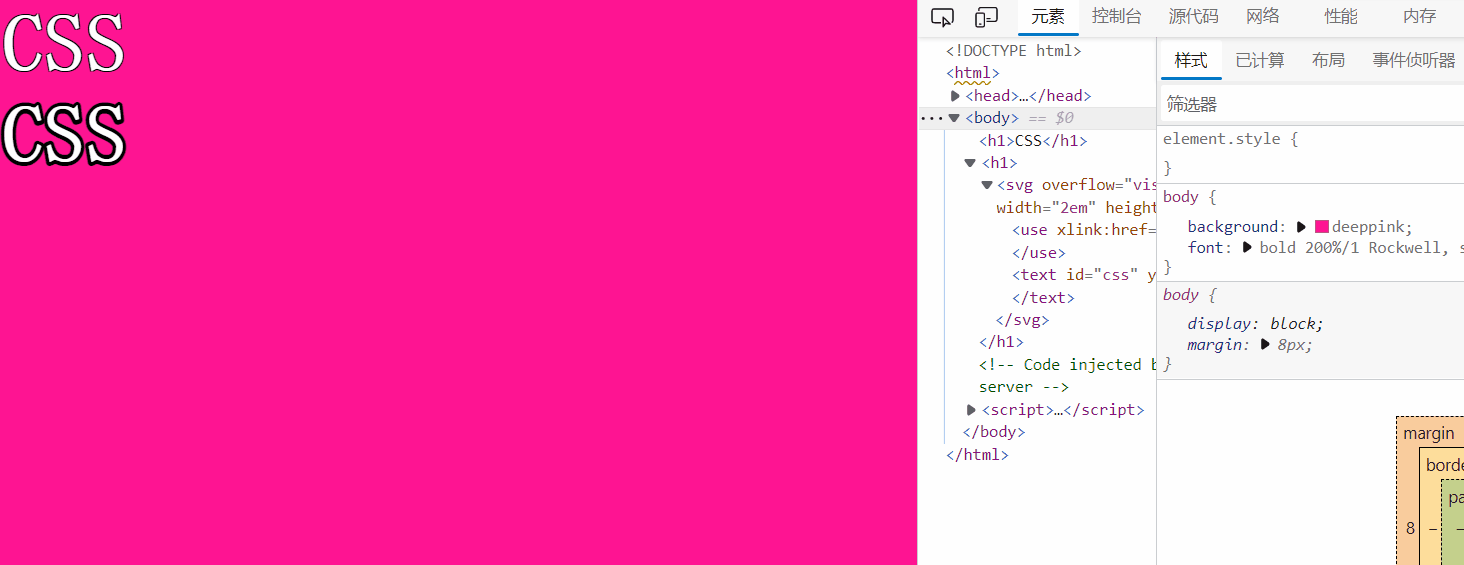Select the 样式 sidebar tab

(x=1191, y=60)
